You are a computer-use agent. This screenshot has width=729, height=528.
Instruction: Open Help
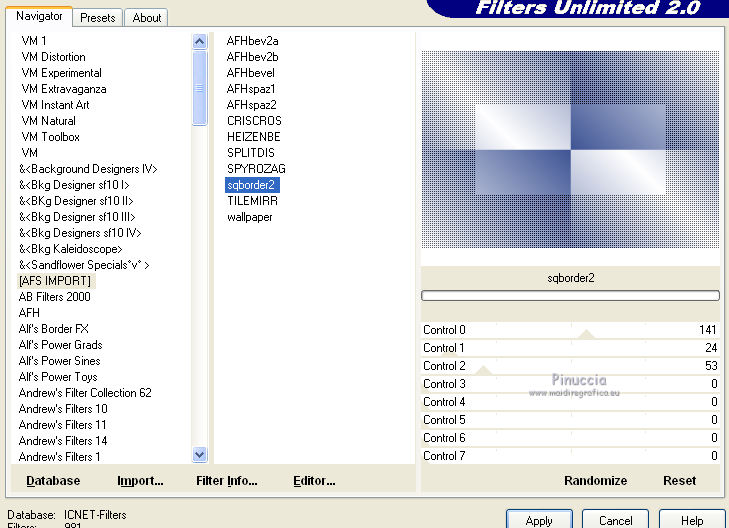tap(691, 520)
